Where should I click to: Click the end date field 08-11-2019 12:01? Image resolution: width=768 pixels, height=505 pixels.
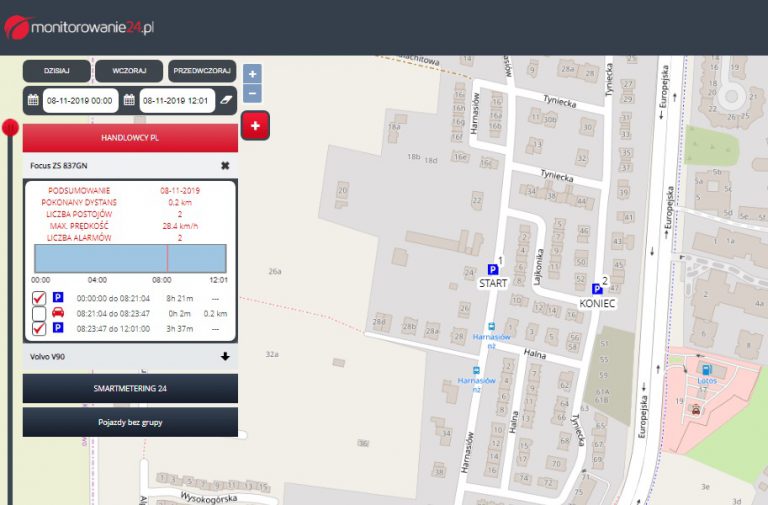point(177,101)
